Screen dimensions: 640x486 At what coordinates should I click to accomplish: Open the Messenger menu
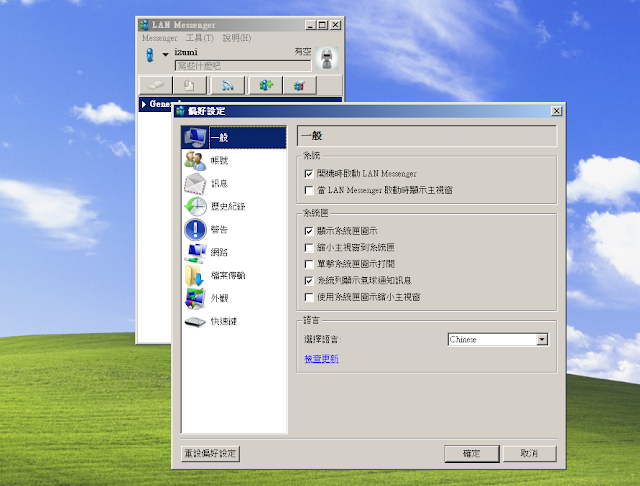160,38
